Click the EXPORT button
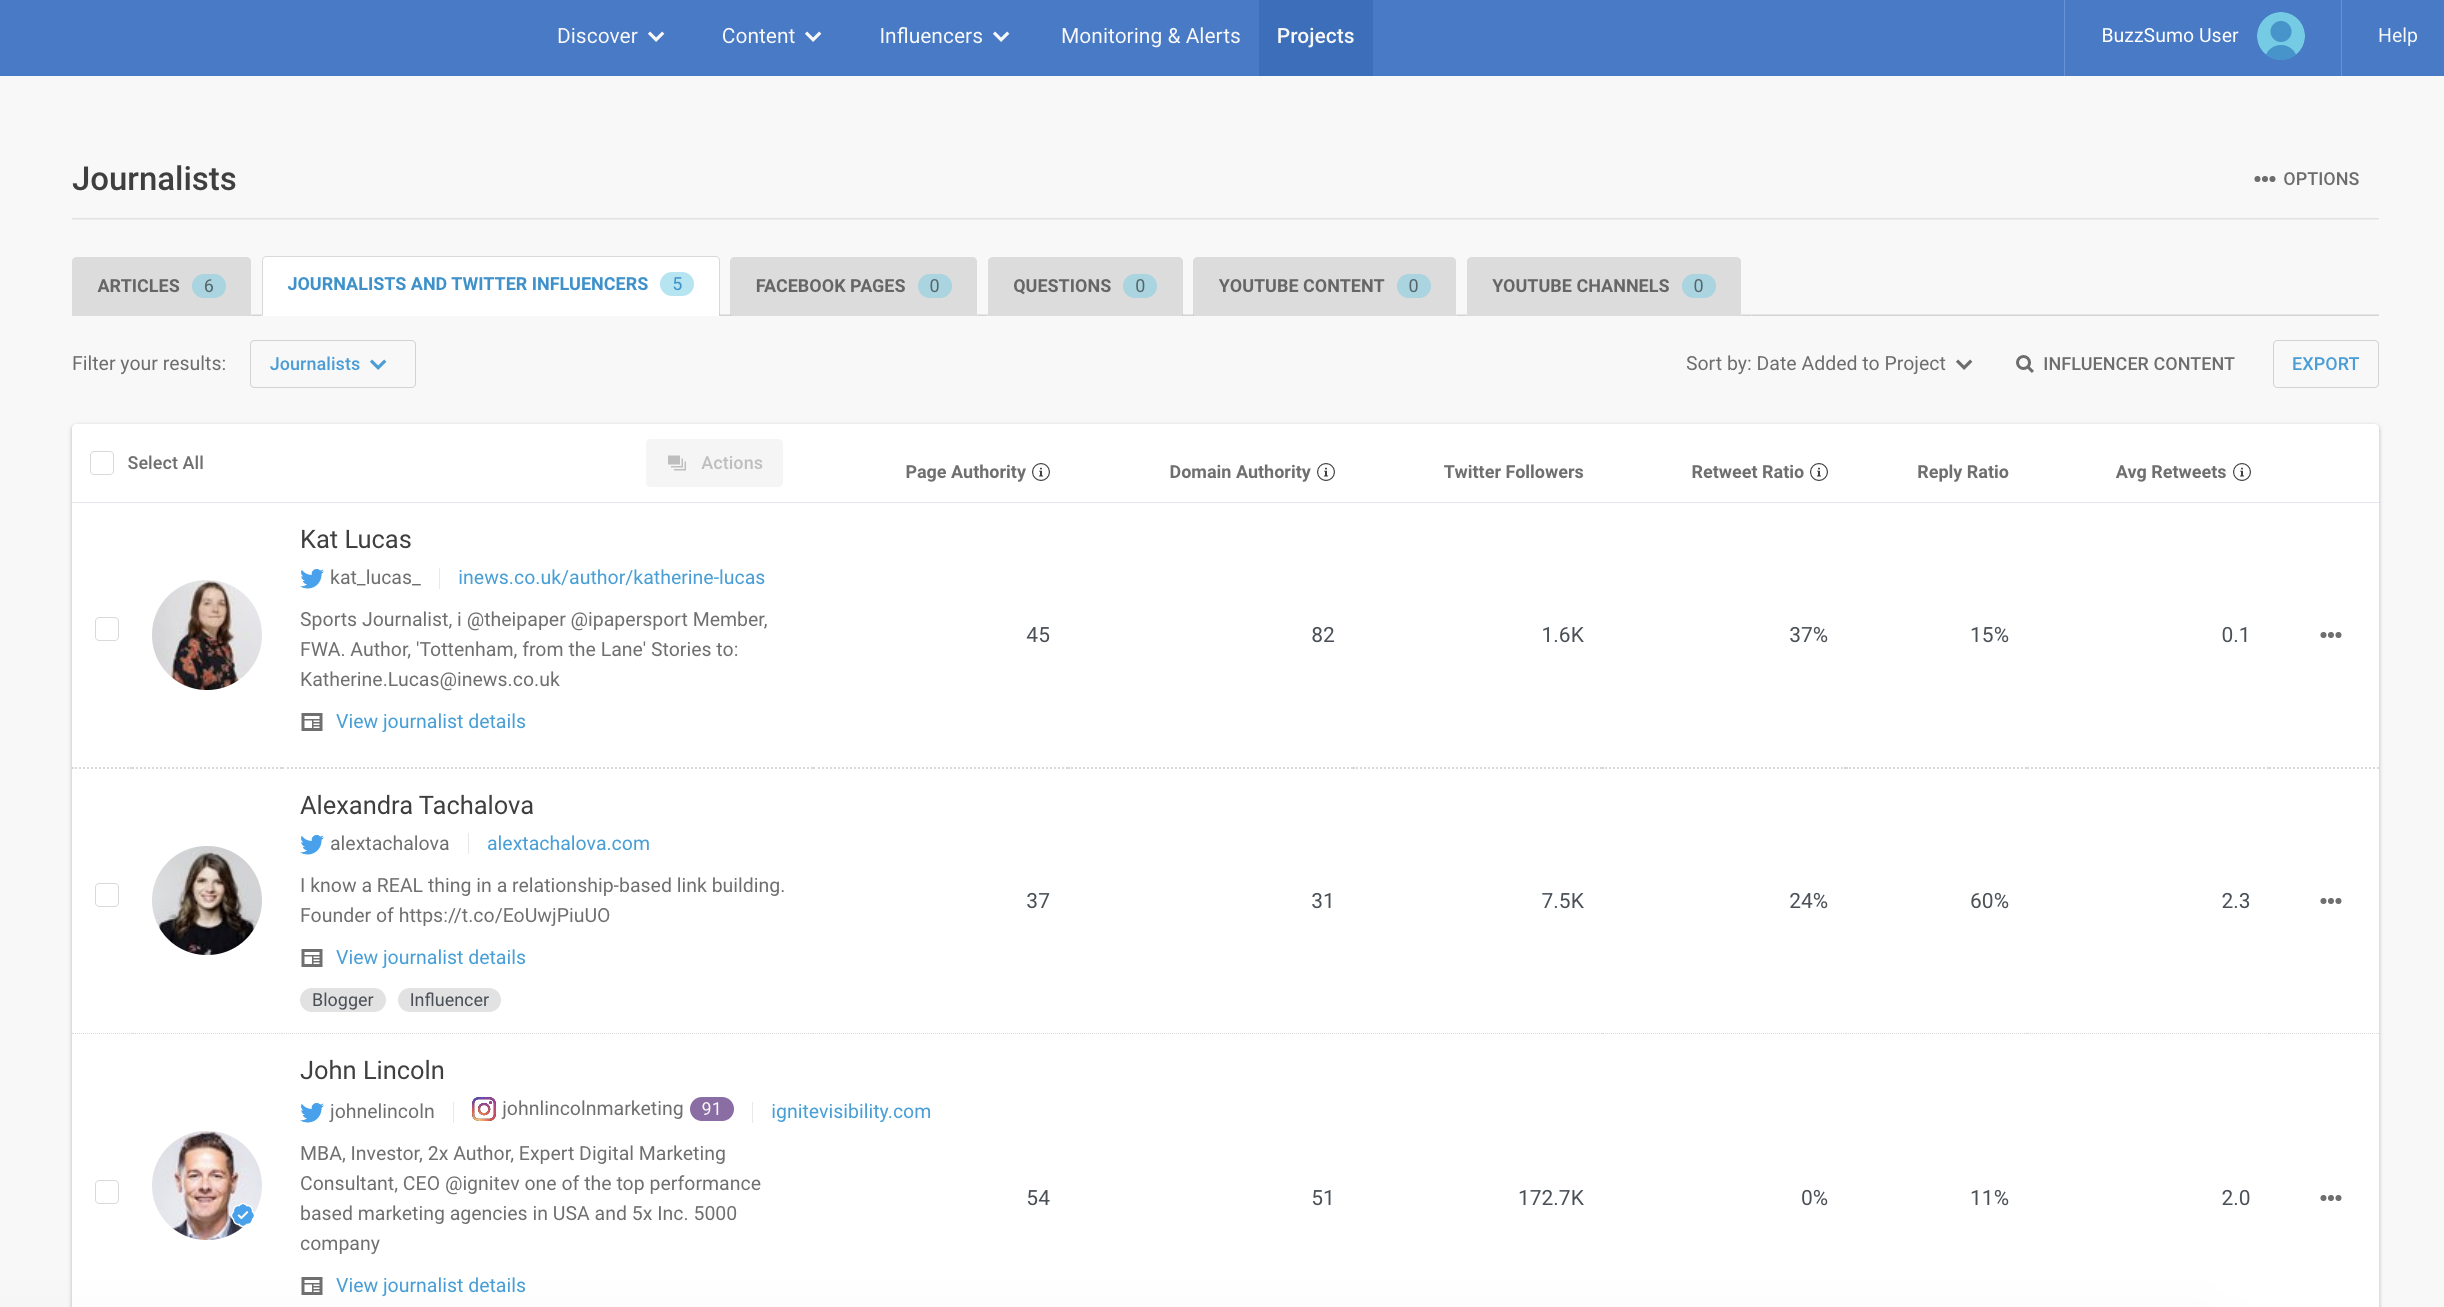 2325,364
